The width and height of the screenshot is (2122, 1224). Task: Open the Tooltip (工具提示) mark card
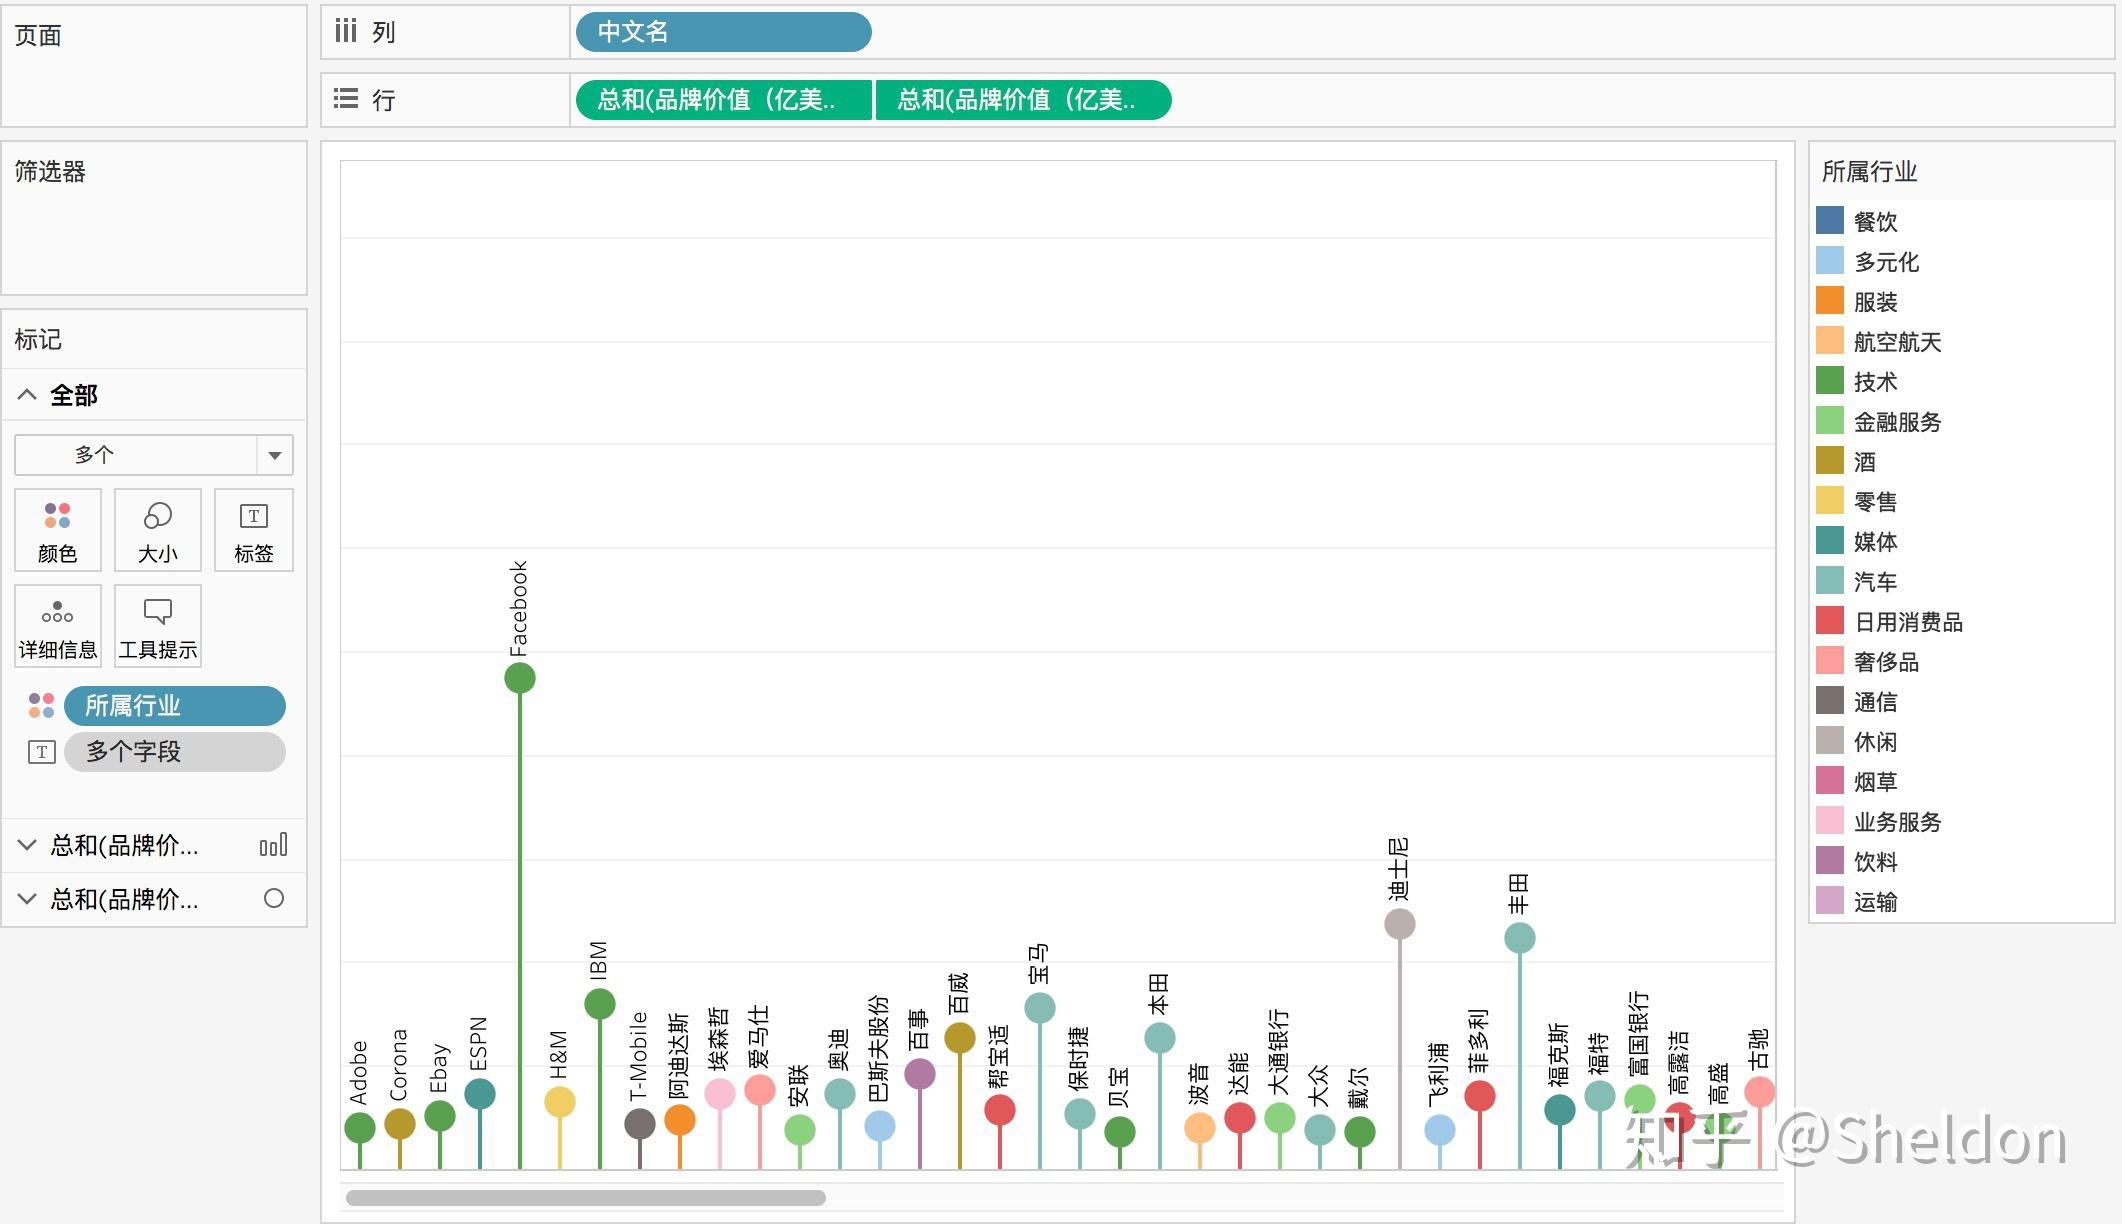pyautogui.click(x=158, y=626)
